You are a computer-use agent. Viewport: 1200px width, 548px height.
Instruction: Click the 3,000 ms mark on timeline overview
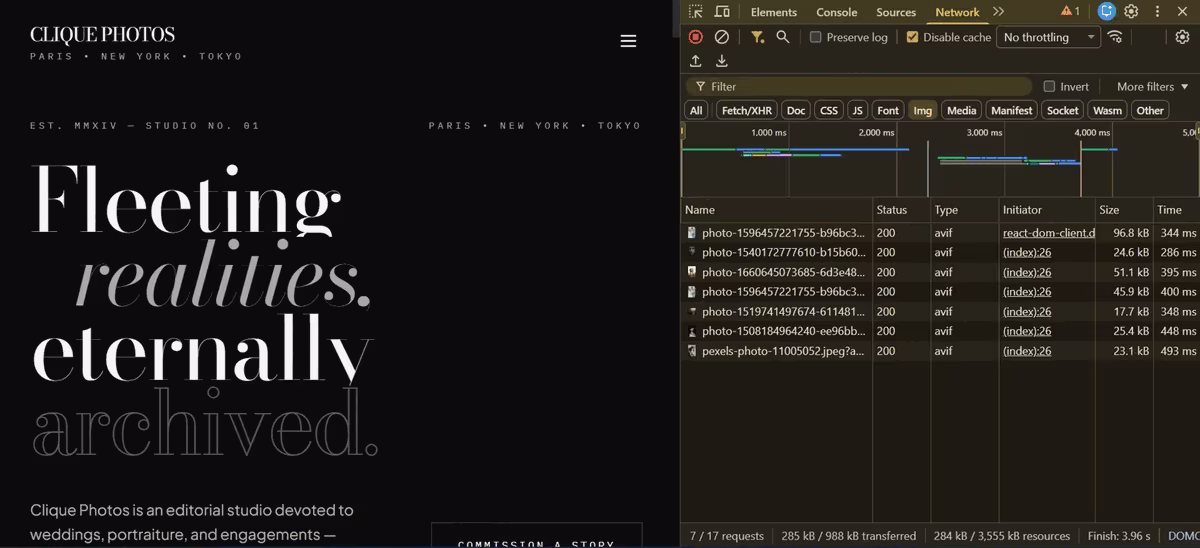984,132
